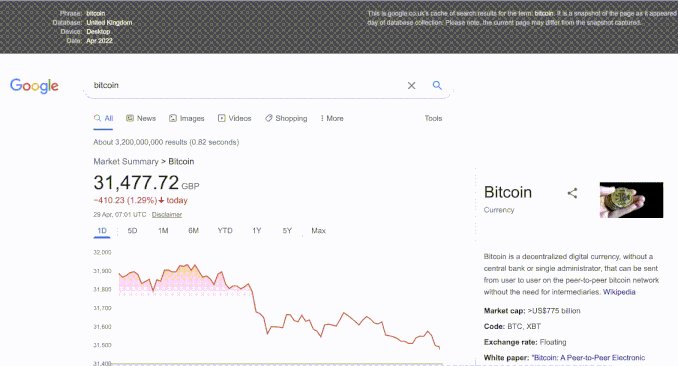Switch chart to YTD range
Image resolution: width=678 pixels, height=366 pixels.
pyautogui.click(x=225, y=231)
